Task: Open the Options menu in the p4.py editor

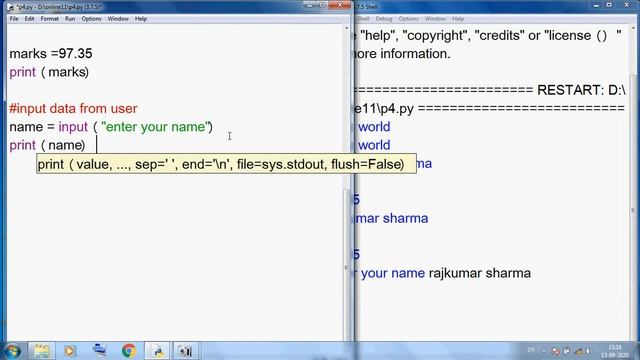Action: (91, 19)
